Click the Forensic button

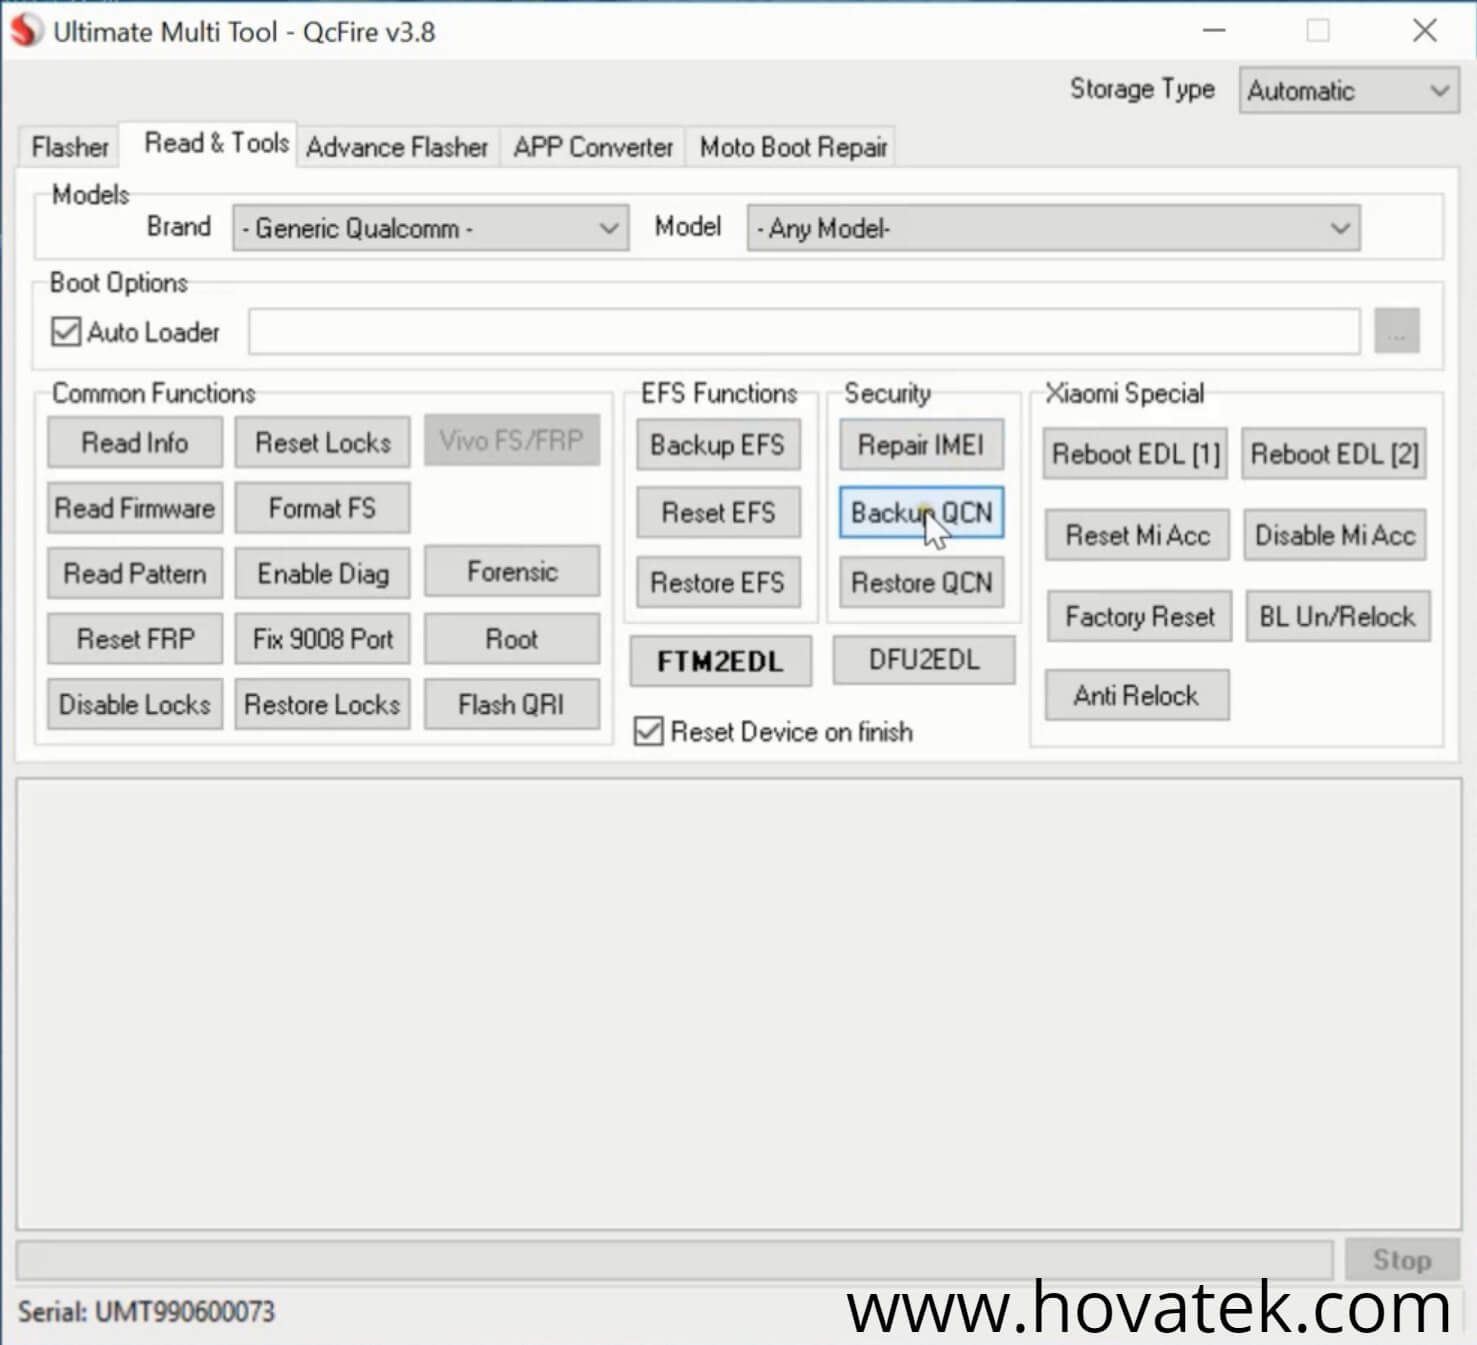point(512,571)
